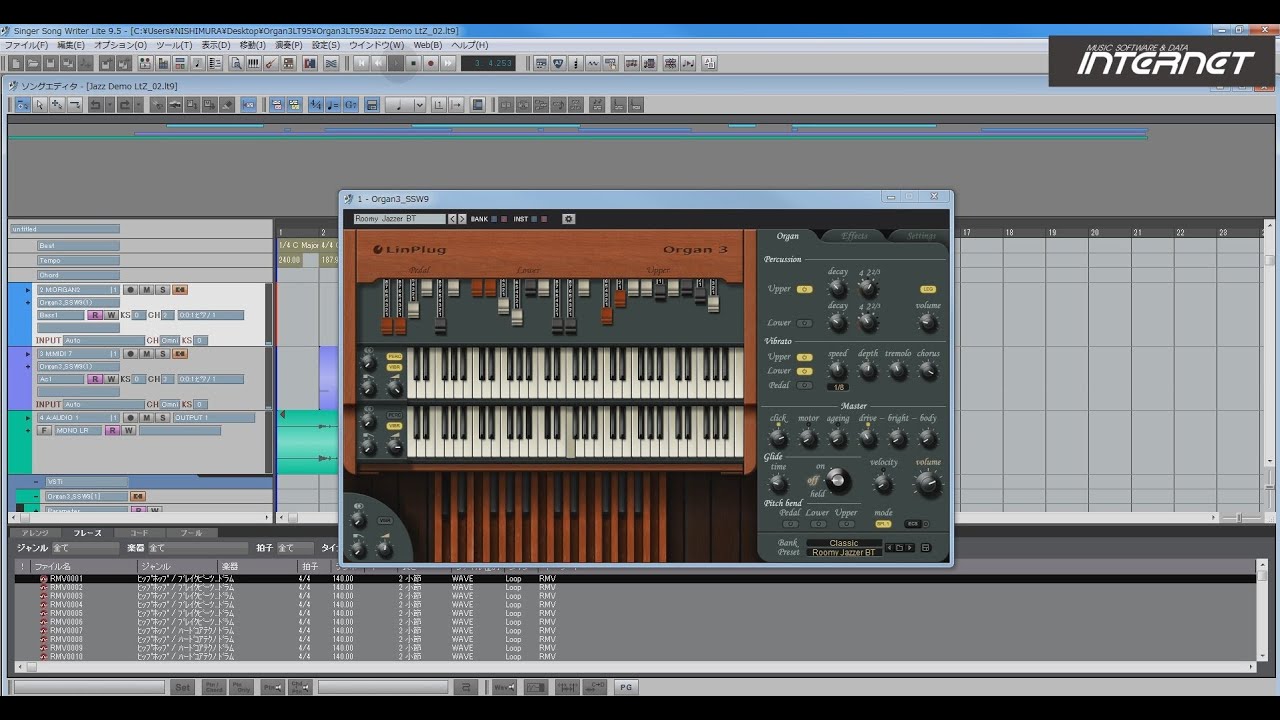The image size is (1280, 720).
Task: Click the undo arrow in Song Editor toolbar
Action: (x=94, y=105)
